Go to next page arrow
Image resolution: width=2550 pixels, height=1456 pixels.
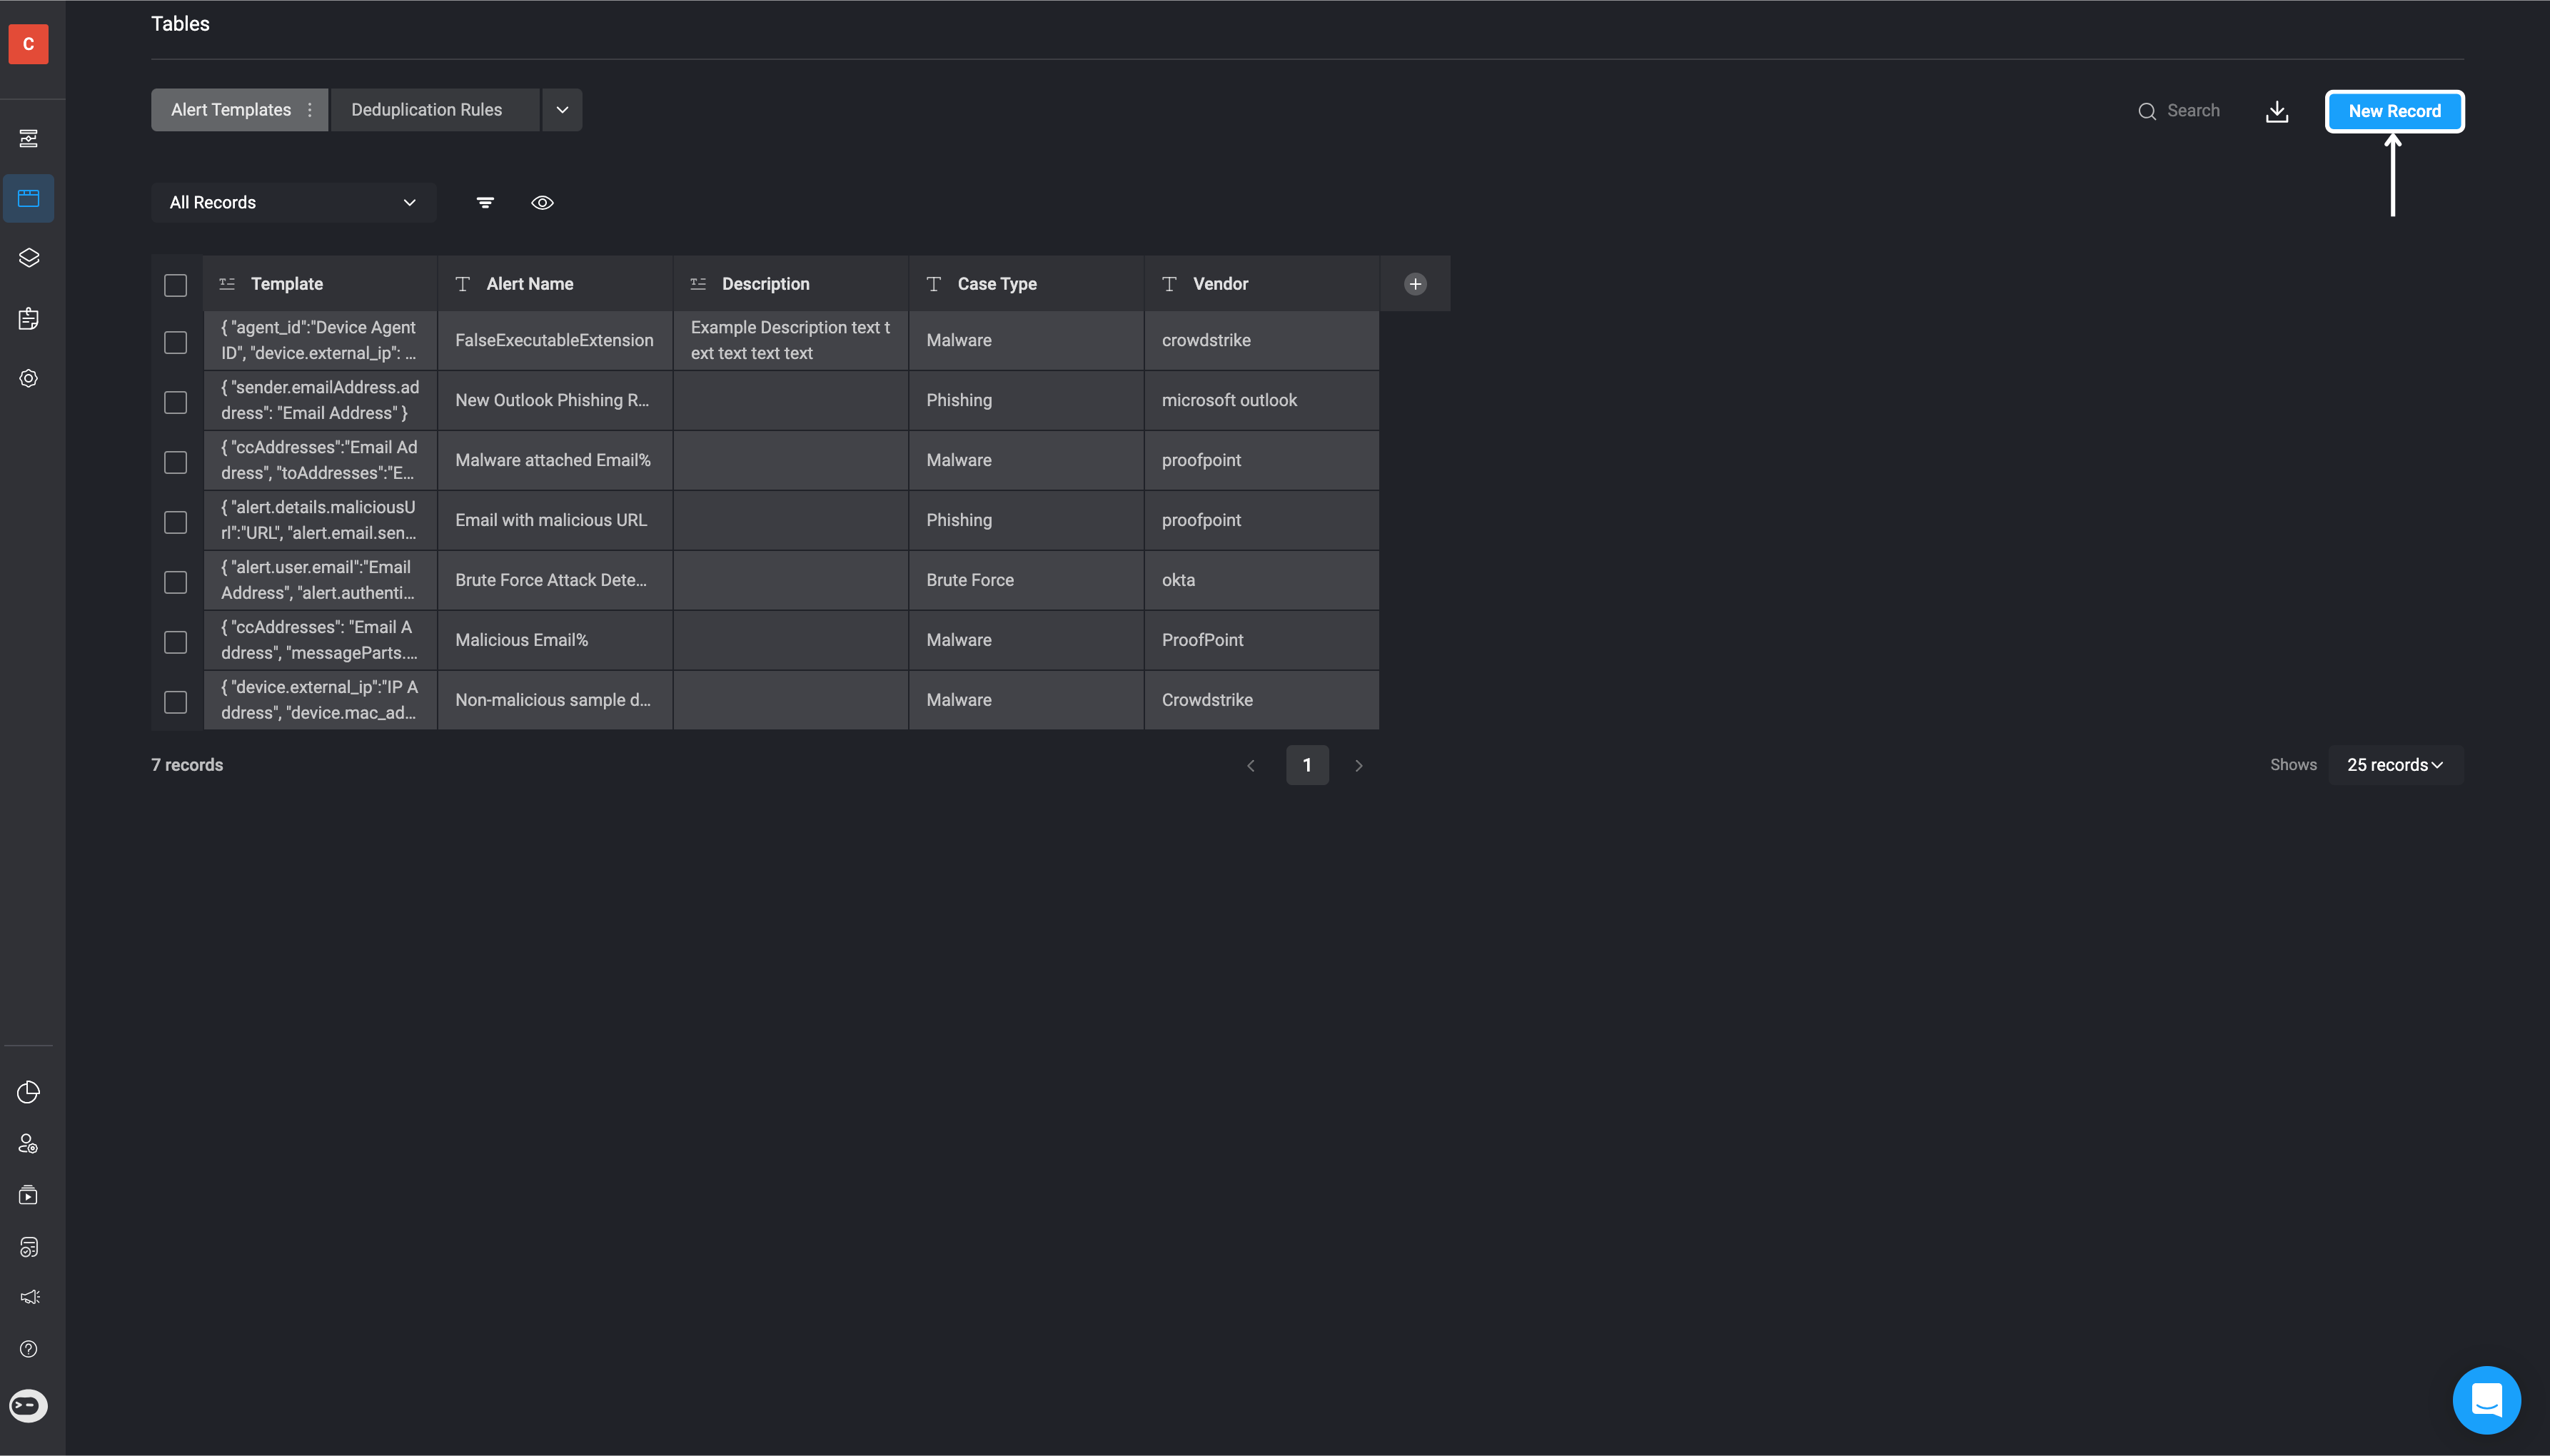[1359, 766]
